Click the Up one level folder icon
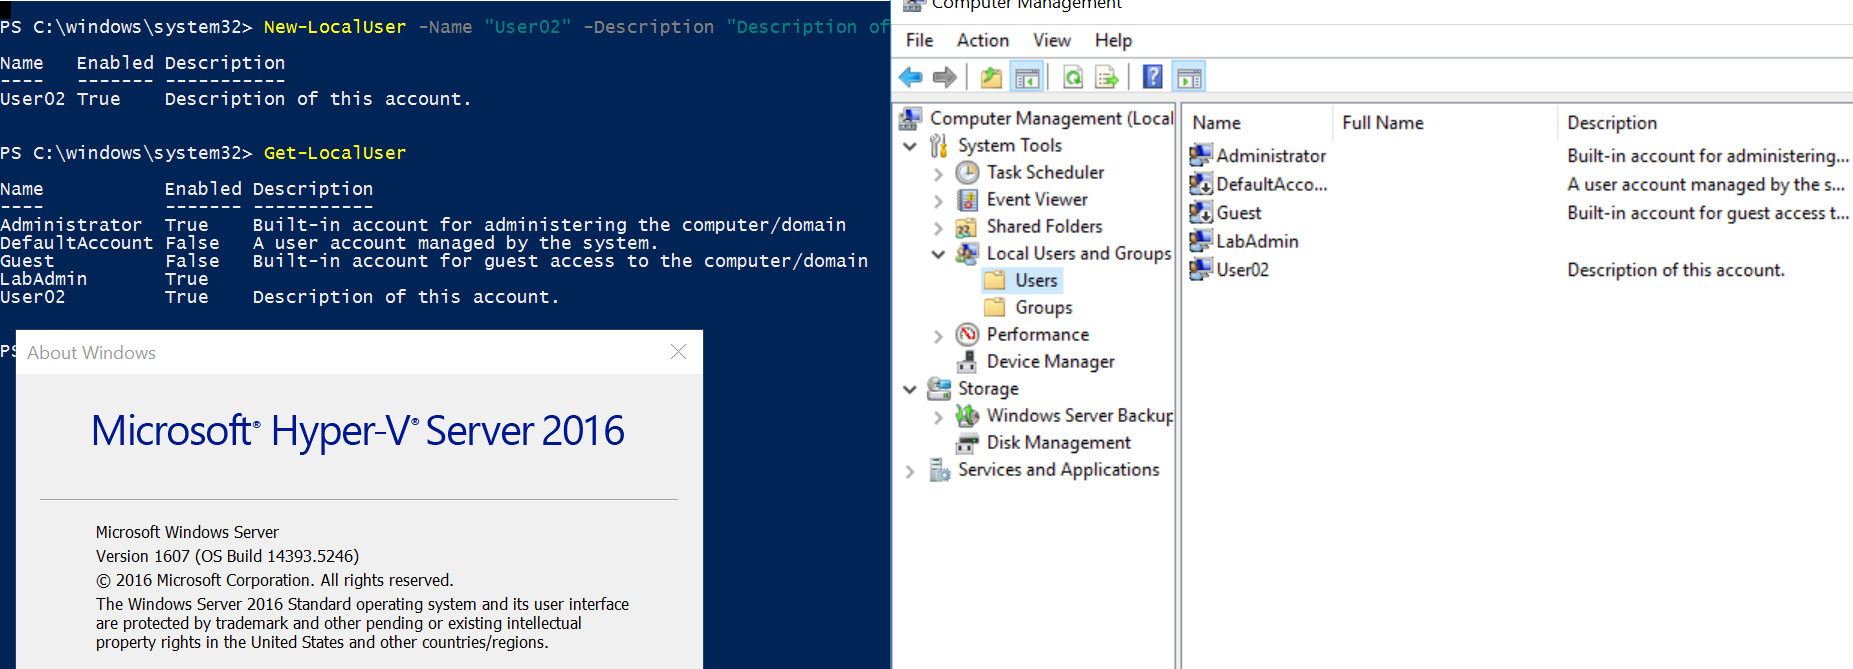The image size is (1853, 669). [x=991, y=77]
